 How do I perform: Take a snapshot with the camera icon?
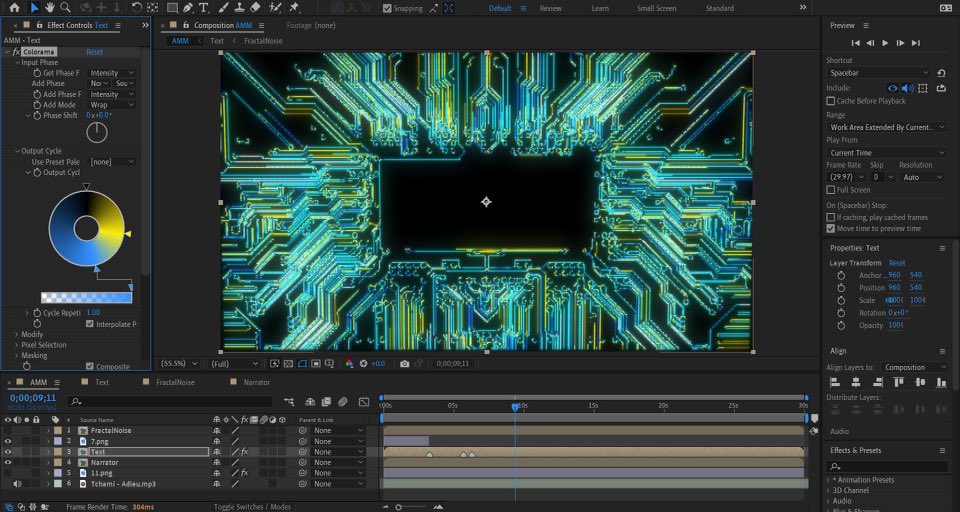[404, 364]
